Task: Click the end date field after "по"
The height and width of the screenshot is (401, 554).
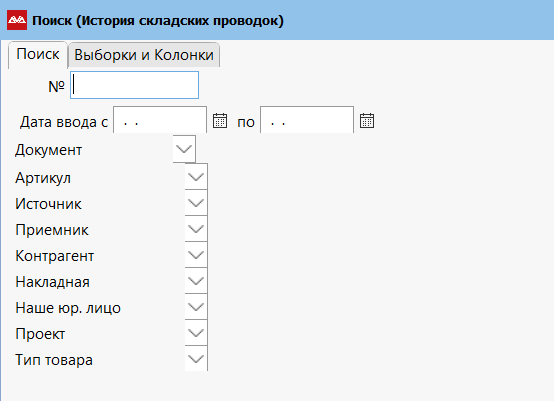Action: (307, 120)
